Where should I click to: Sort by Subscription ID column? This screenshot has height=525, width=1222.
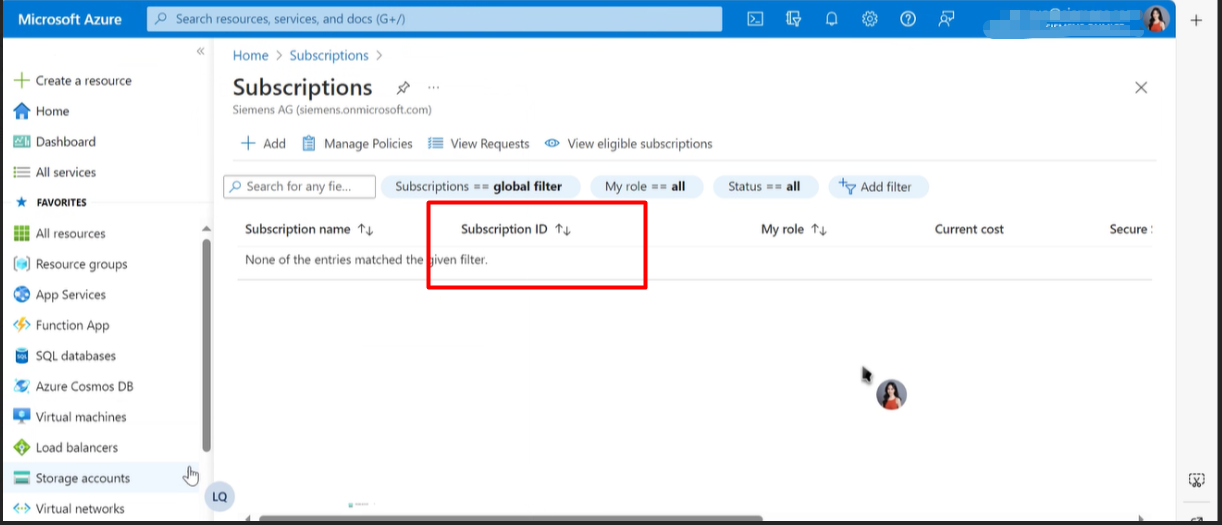point(516,230)
